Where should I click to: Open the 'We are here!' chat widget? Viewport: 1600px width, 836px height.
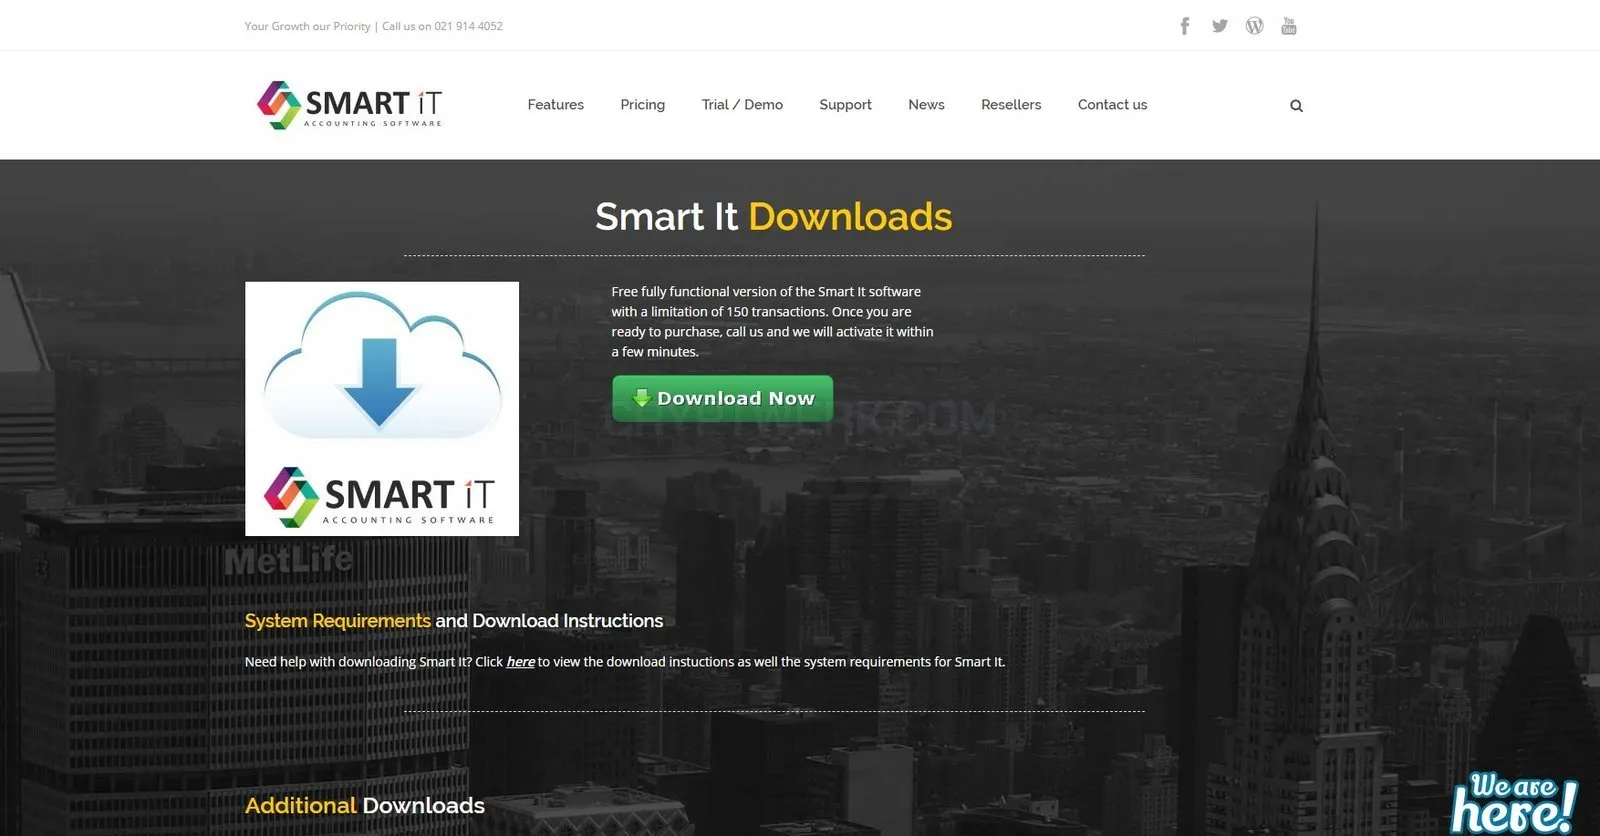pos(1515,802)
